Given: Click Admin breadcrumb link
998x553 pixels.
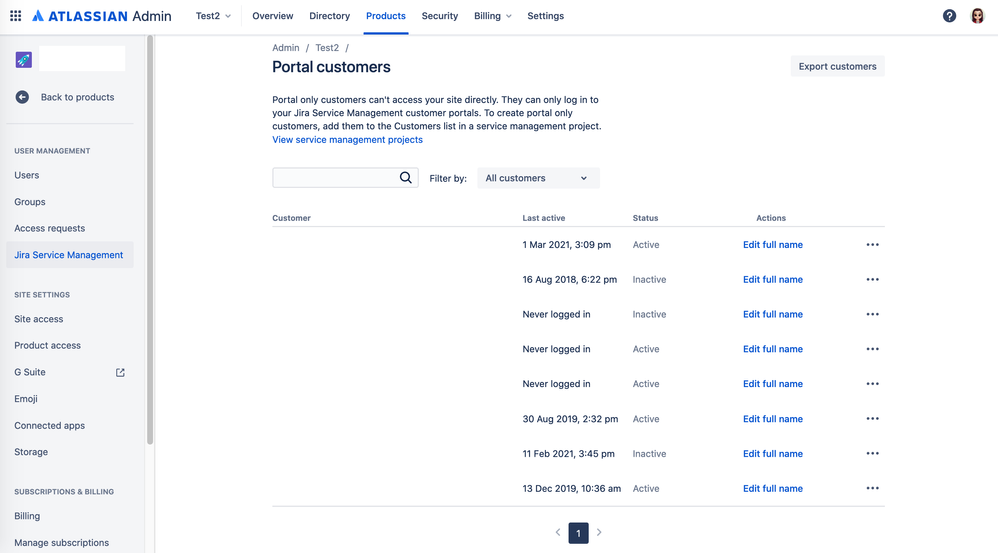Looking at the screenshot, I should pos(286,48).
